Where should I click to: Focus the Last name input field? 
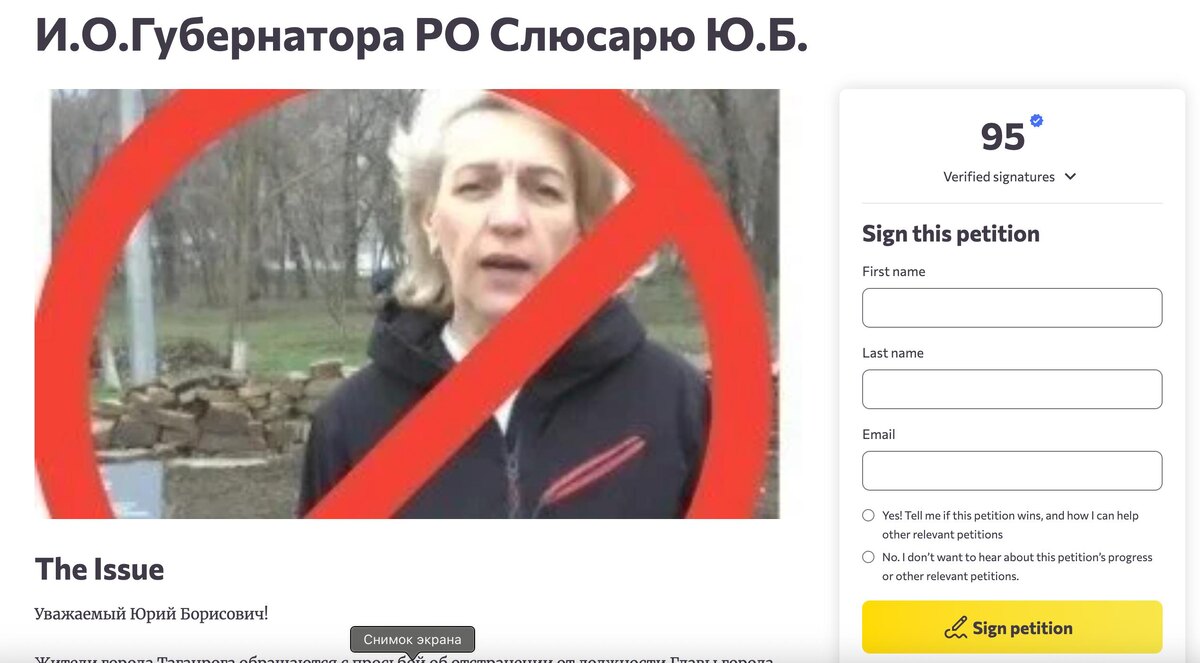coord(1012,389)
